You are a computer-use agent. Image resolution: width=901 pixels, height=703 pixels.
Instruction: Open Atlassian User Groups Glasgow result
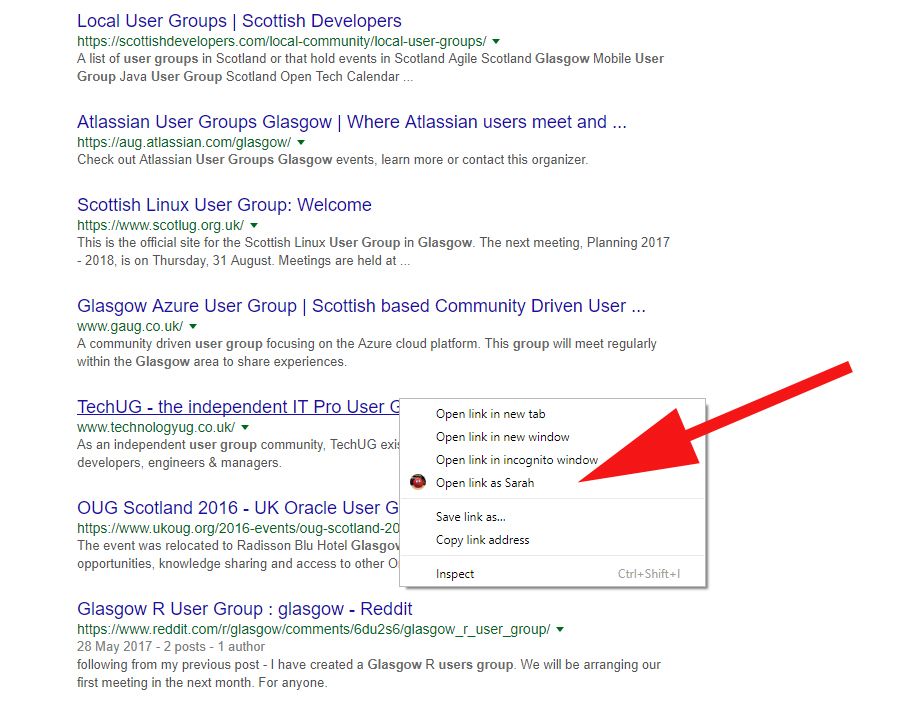point(352,122)
